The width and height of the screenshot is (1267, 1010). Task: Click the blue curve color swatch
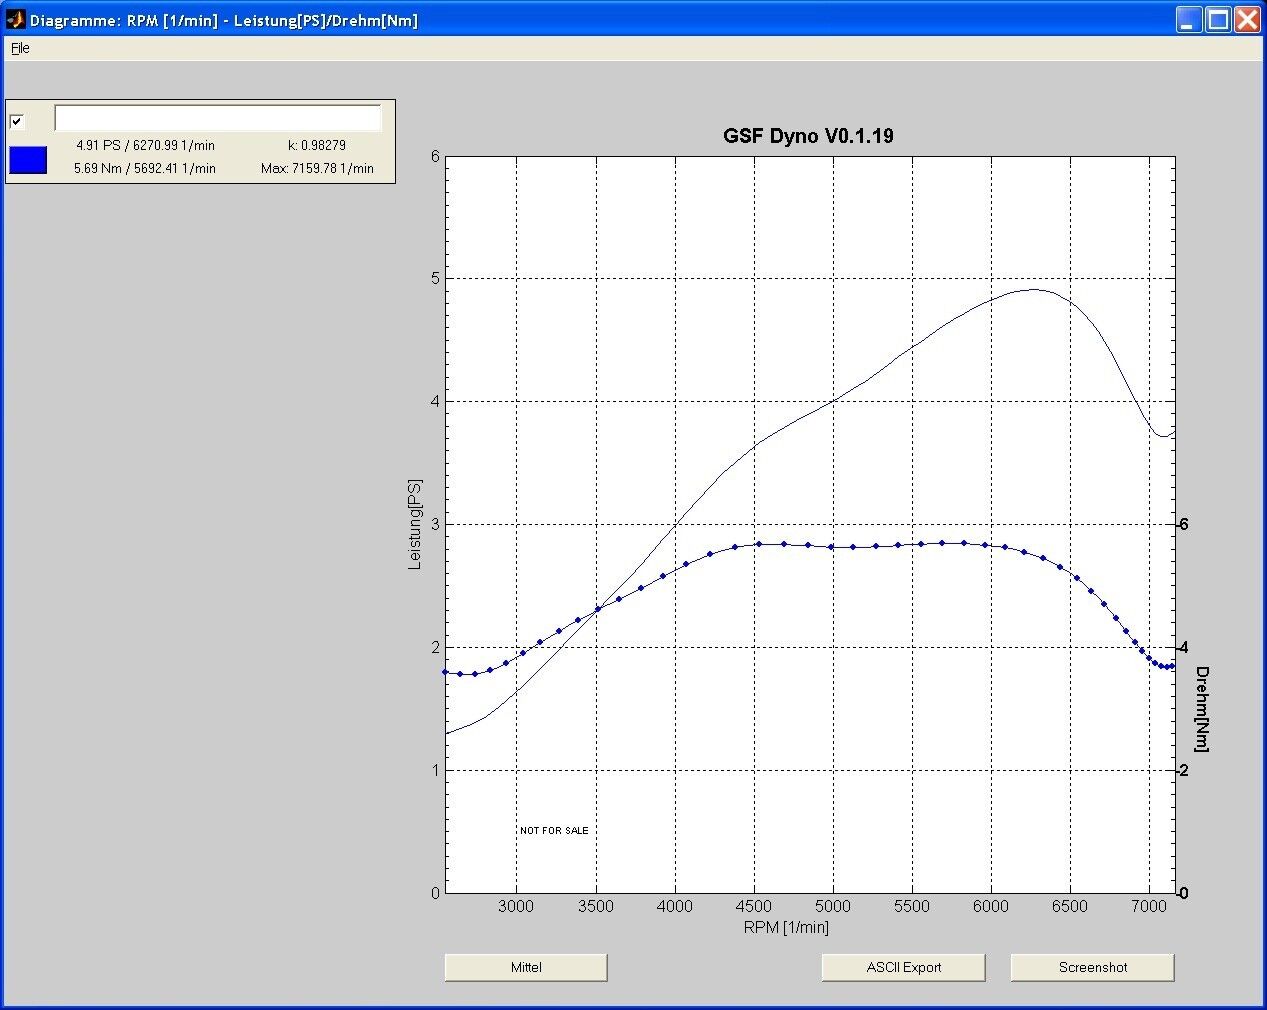(28, 160)
